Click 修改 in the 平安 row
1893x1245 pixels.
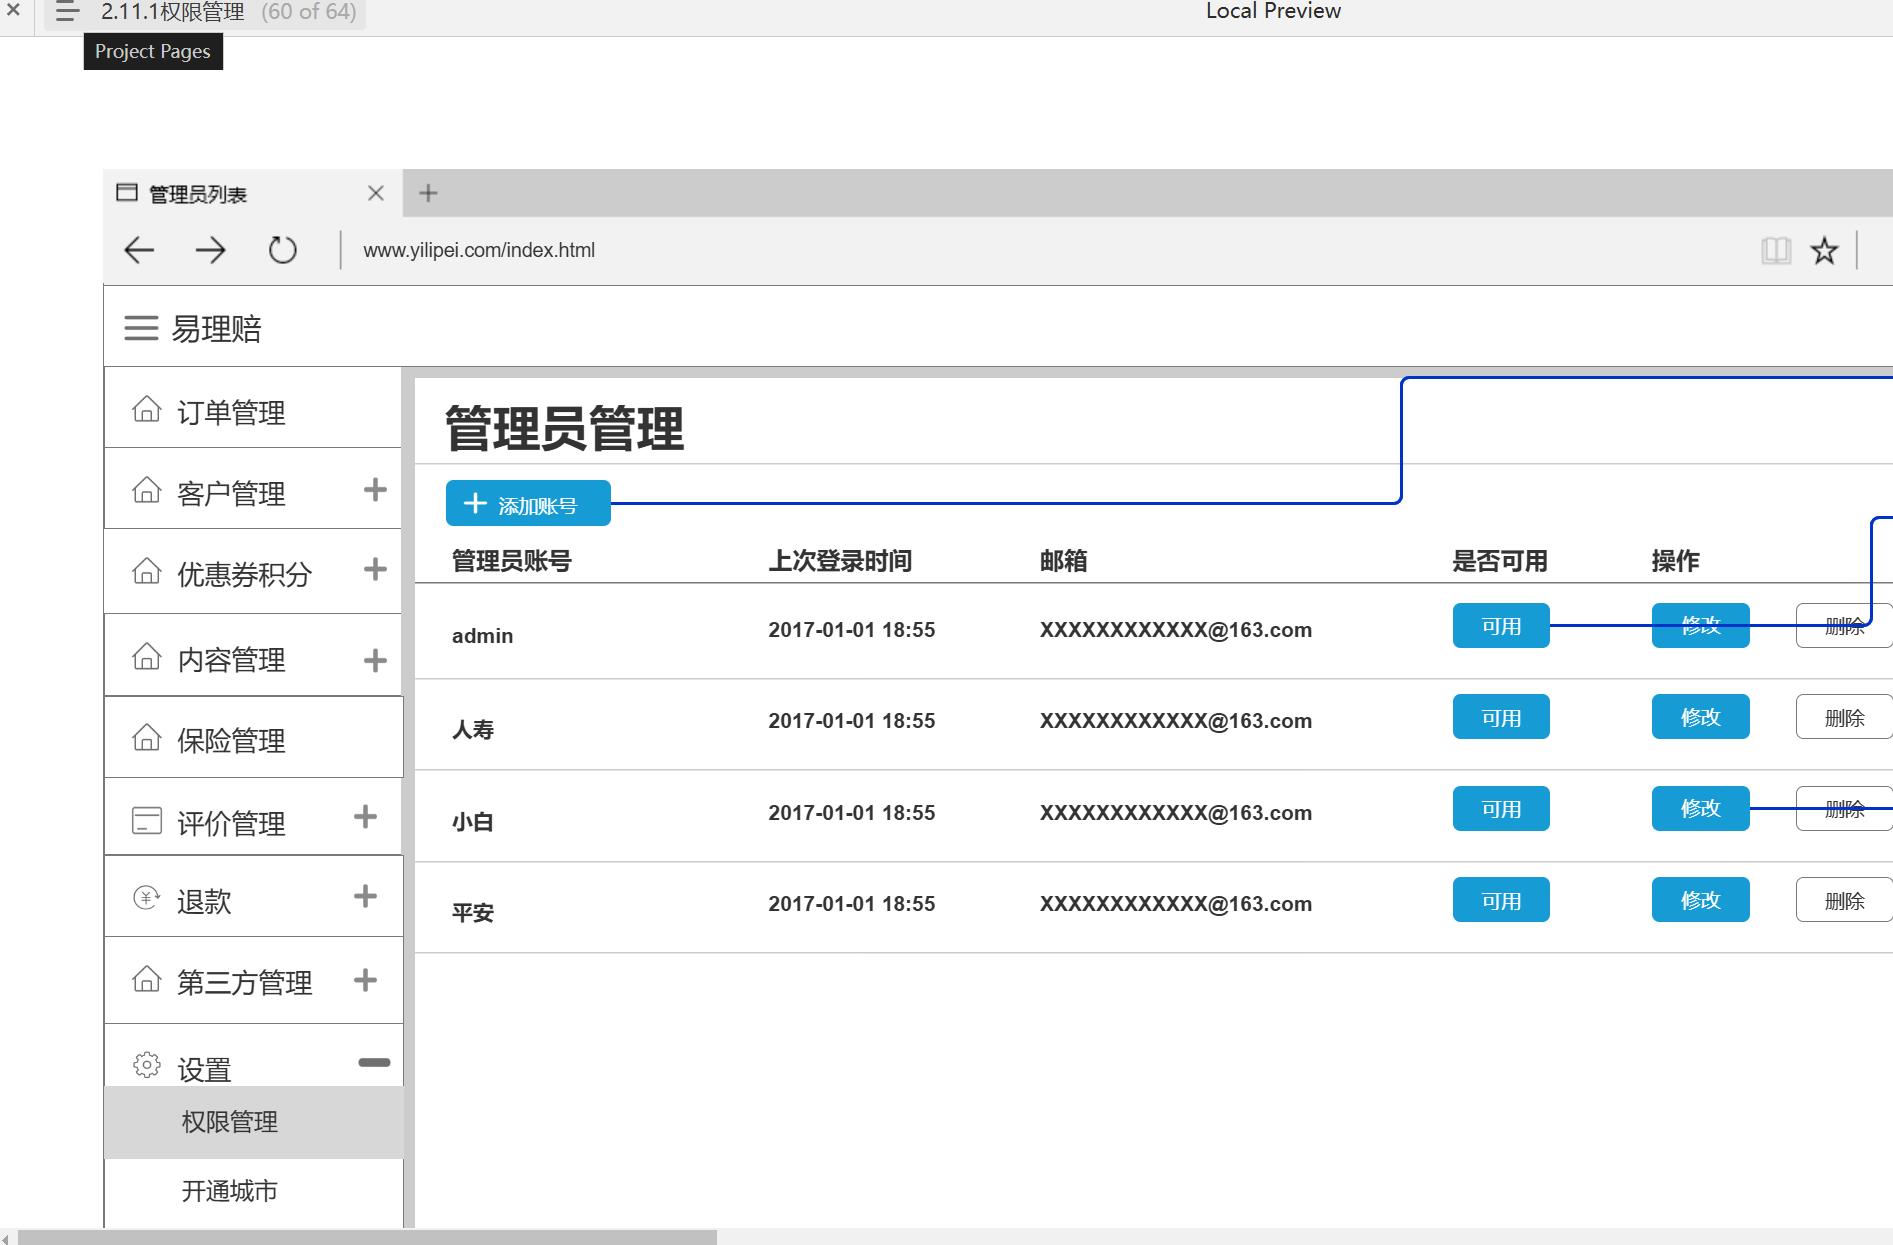[1700, 900]
